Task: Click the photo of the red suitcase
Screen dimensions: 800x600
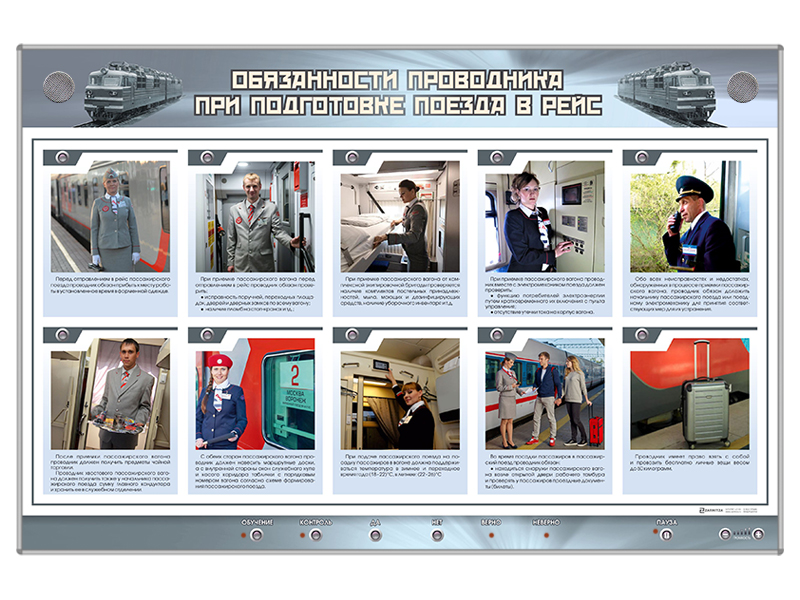Action: pos(689,393)
